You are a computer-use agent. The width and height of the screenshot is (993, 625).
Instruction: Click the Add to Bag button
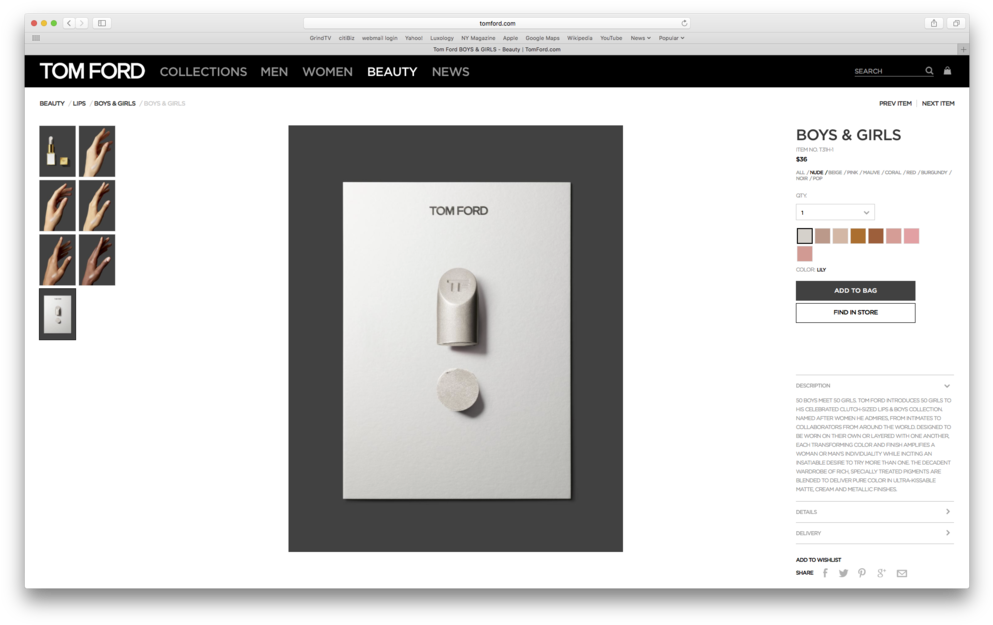coord(855,290)
